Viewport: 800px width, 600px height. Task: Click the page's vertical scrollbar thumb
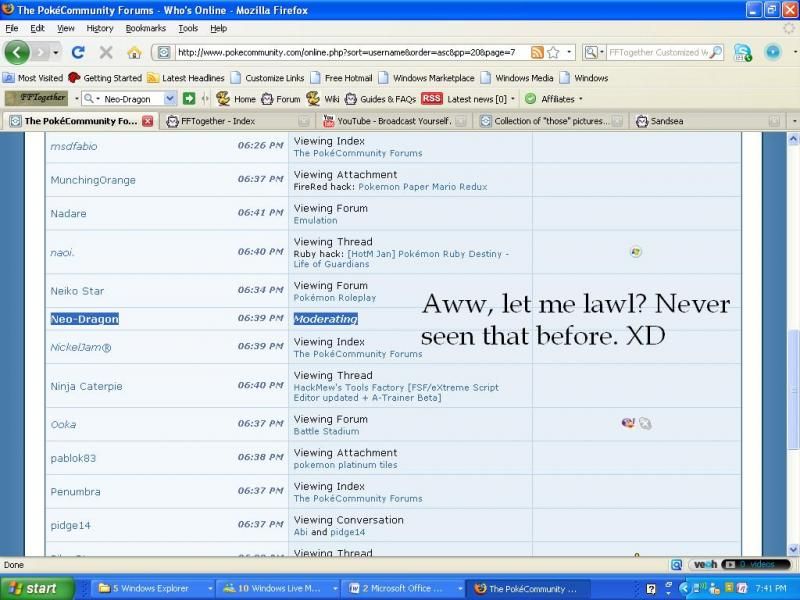[x=793, y=389]
